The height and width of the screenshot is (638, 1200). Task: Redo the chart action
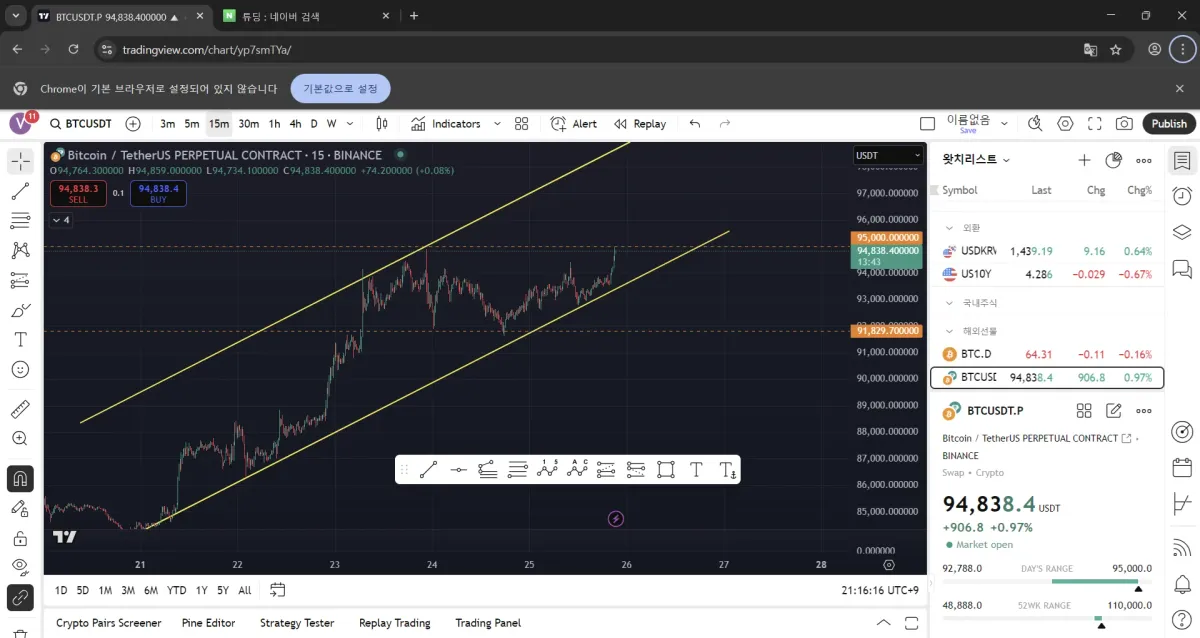(725, 124)
